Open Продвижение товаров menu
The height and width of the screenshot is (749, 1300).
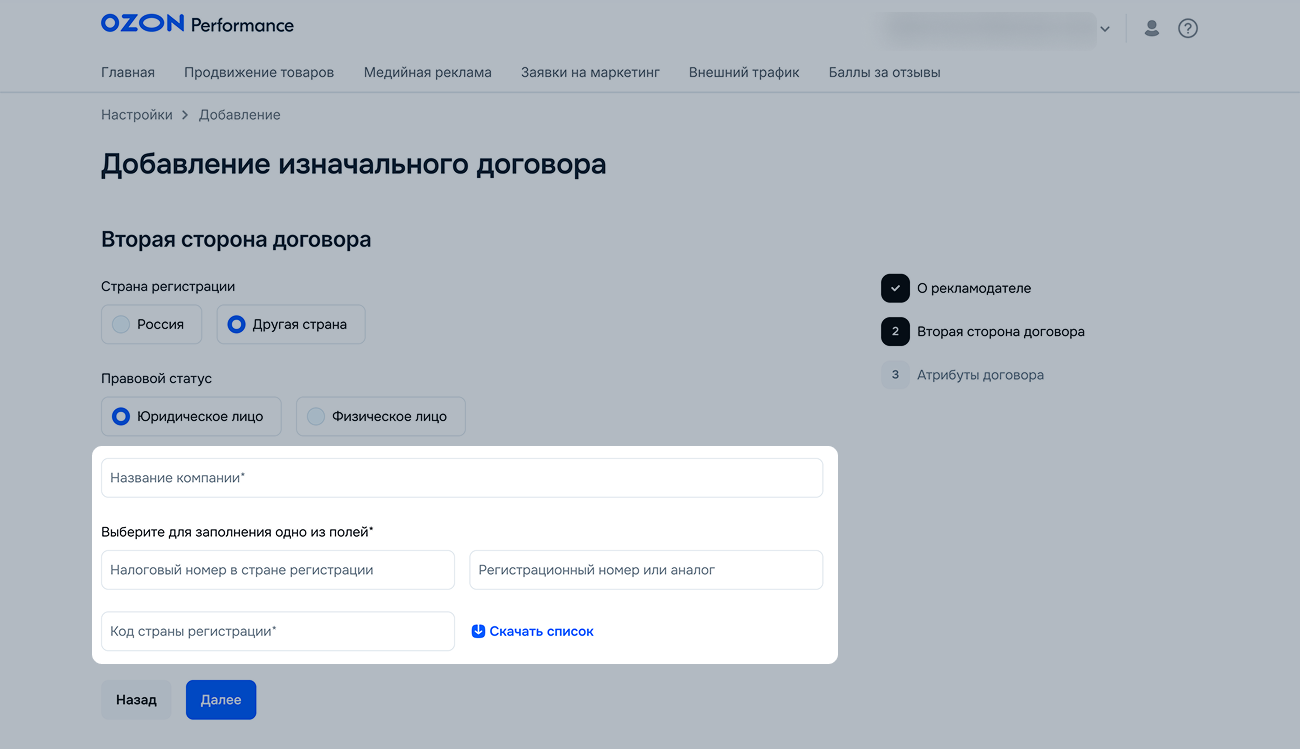pos(259,72)
